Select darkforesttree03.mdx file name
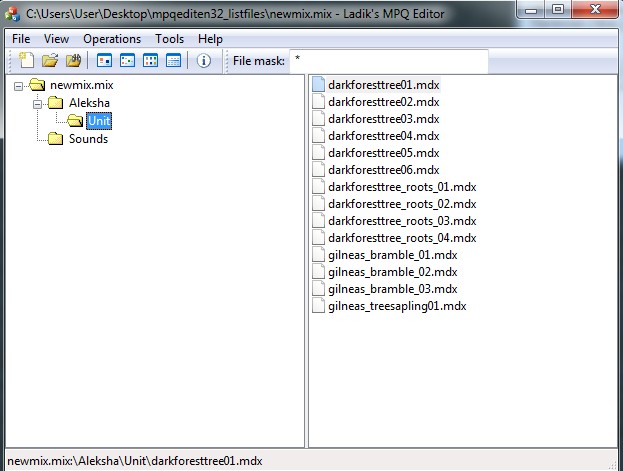The height and width of the screenshot is (471, 623). coord(384,119)
